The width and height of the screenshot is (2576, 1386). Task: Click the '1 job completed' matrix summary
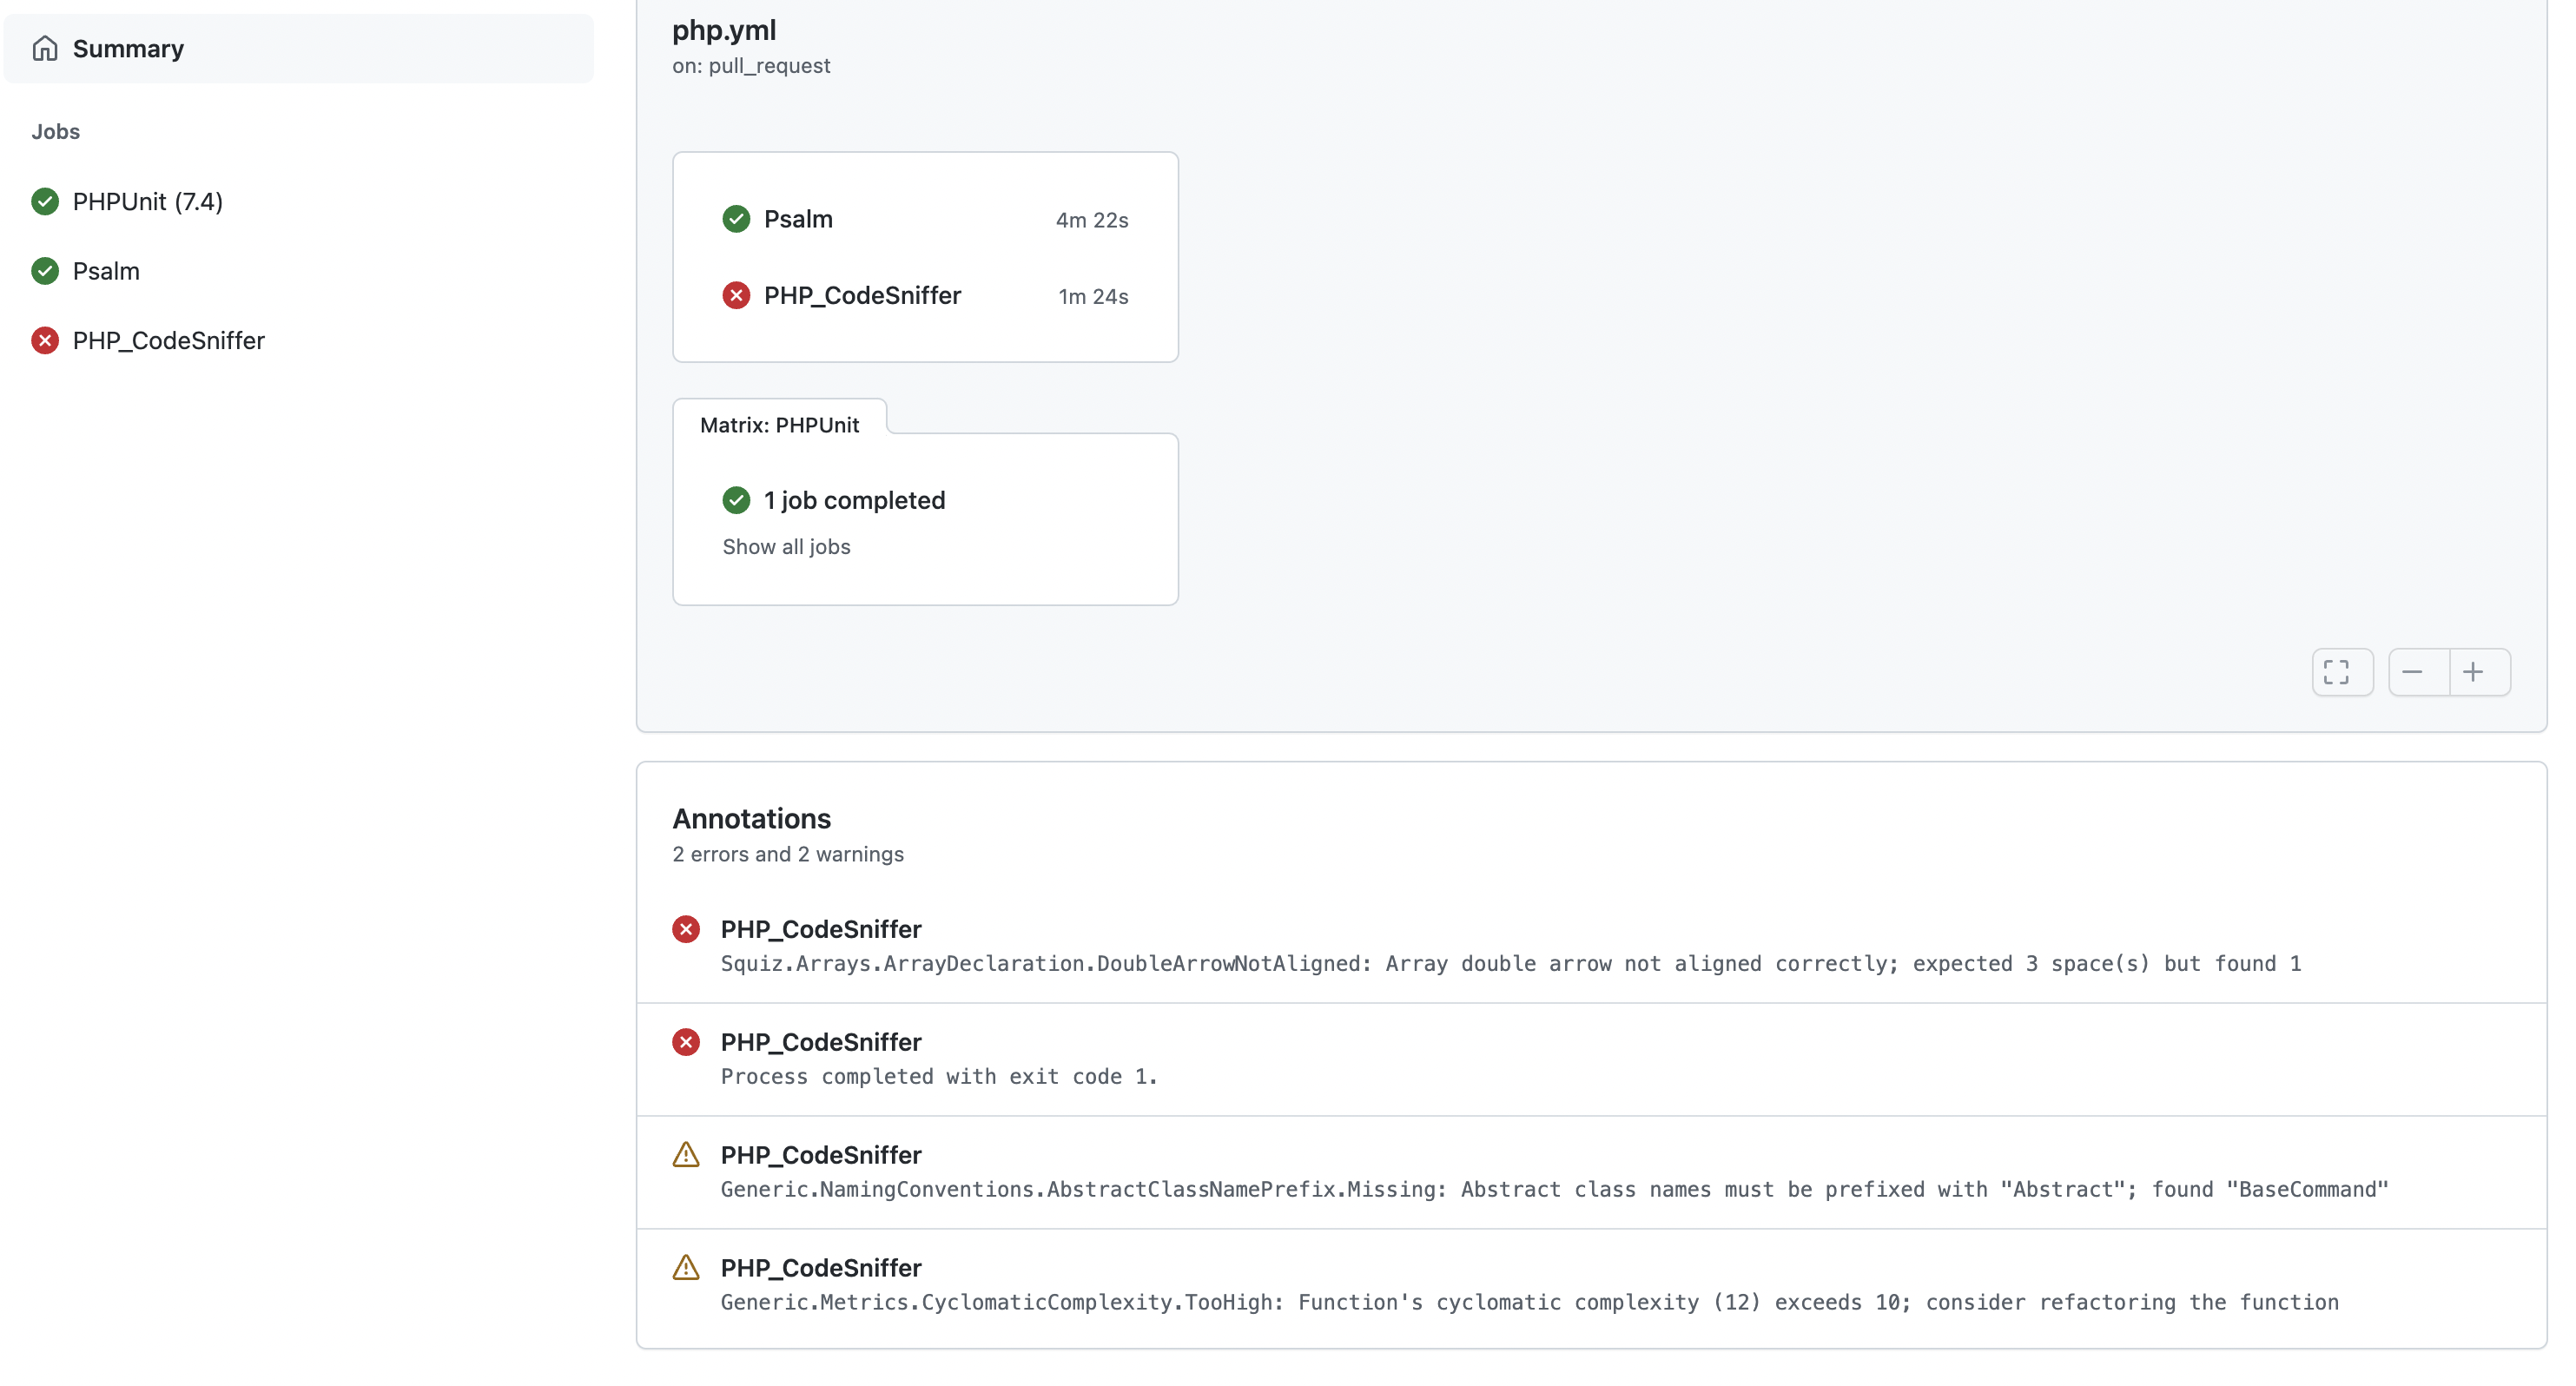854,500
